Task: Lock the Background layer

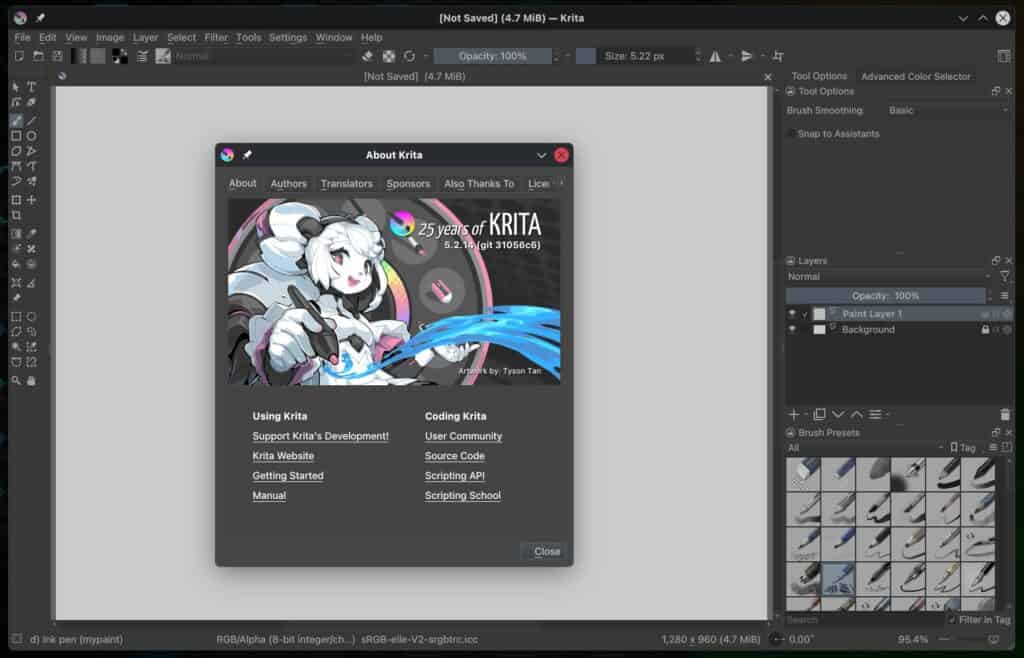Action: click(x=985, y=330)
